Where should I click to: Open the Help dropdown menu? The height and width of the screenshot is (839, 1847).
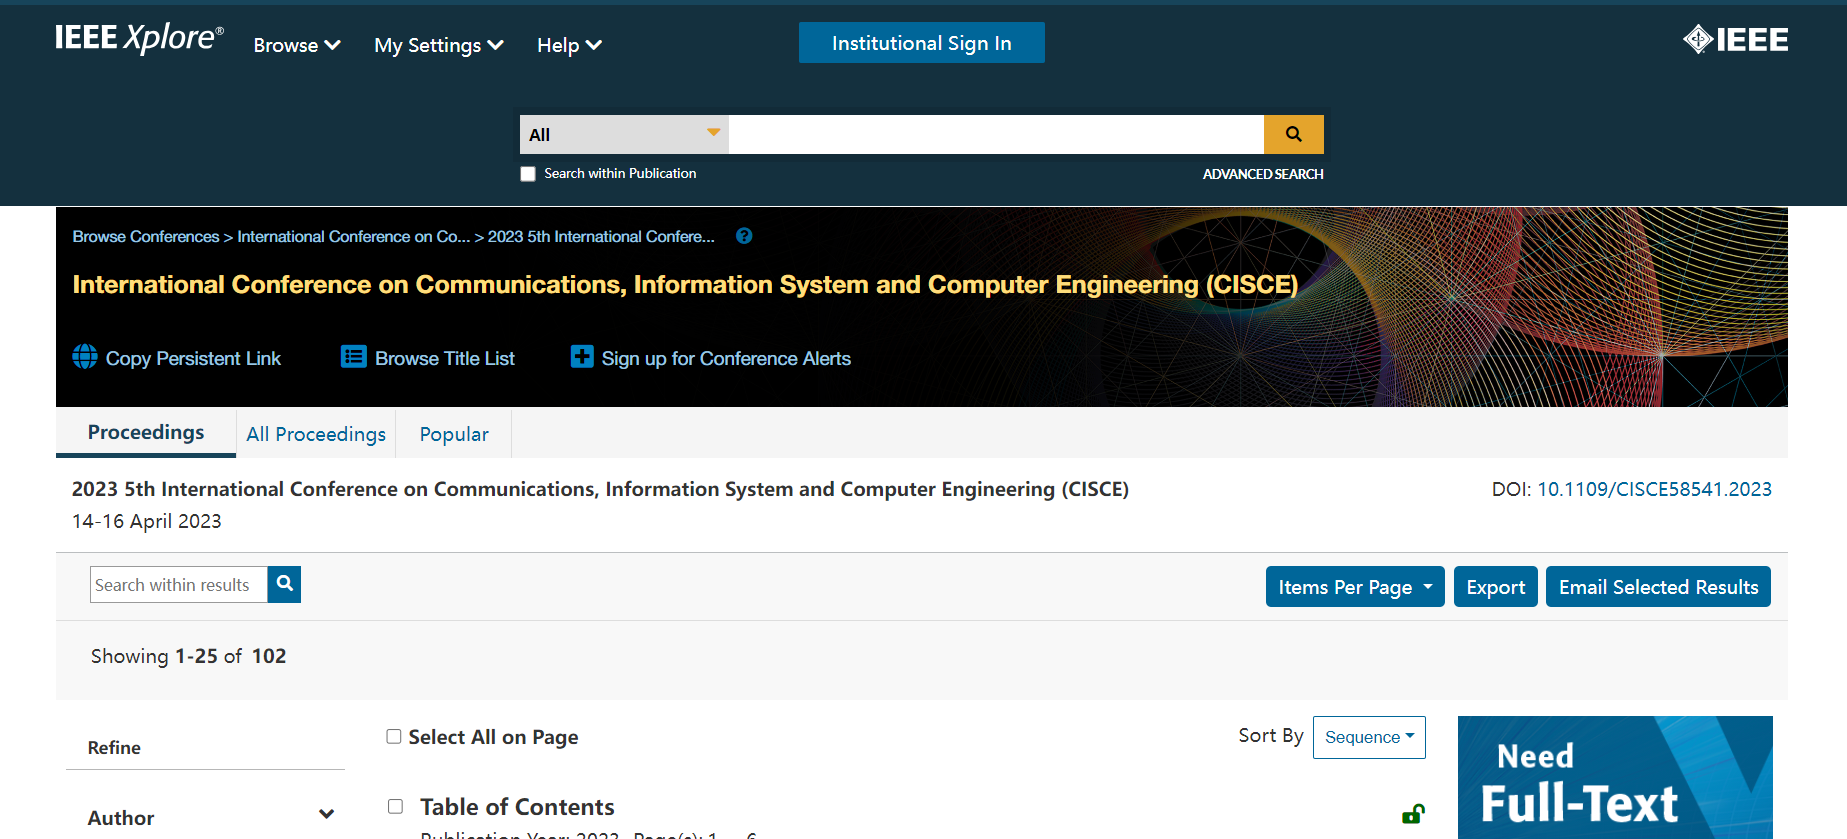click(569, 45)
